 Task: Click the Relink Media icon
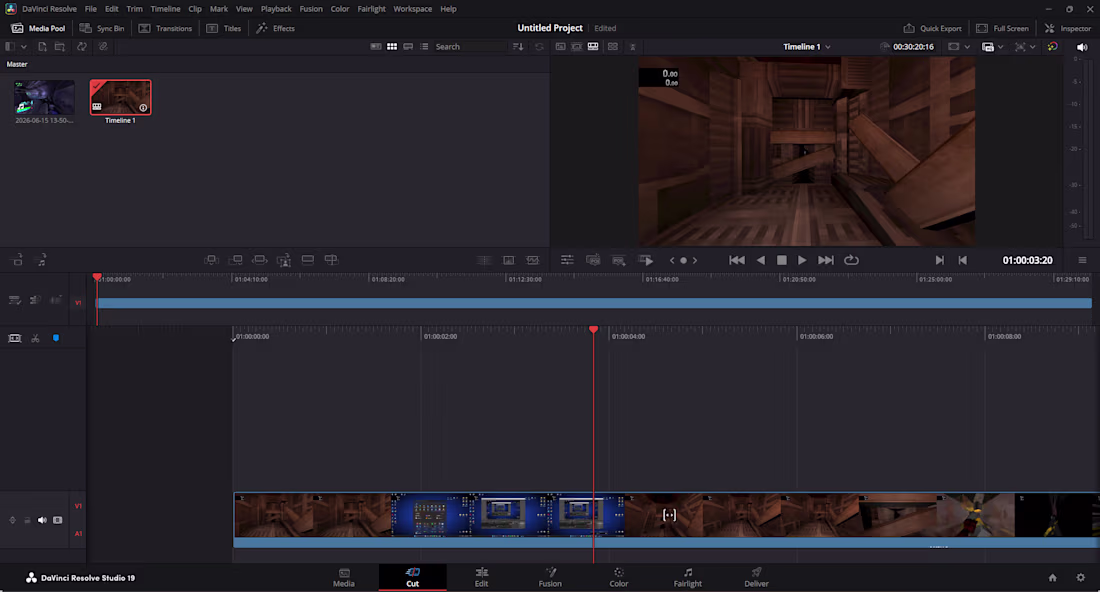(103, 46)
